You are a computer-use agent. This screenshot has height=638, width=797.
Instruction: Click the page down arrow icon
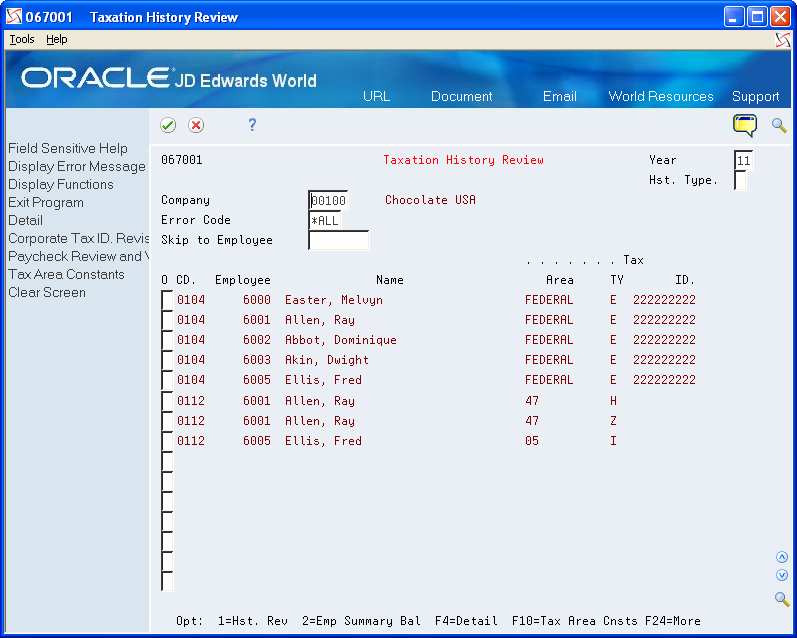click(782, 575)
